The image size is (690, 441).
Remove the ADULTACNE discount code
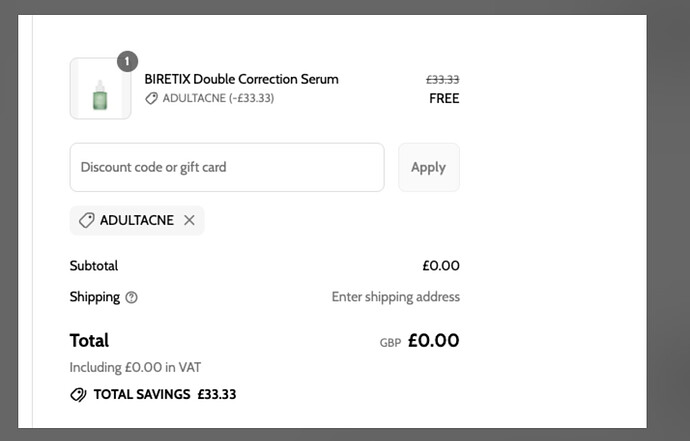[x=189, y=220]
